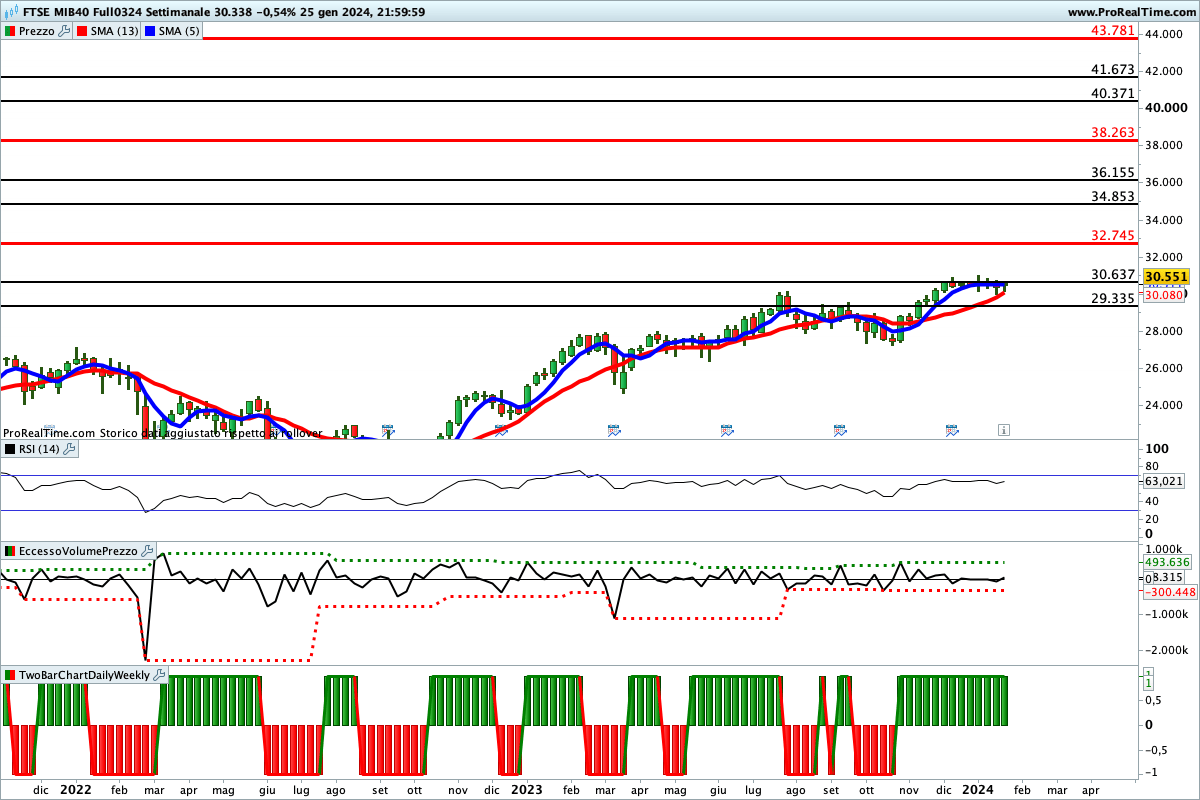The image size is (1200, 800).
Task: Click the 63,021 RSI value tag
Action: pyautogui.click(x=1164, y=481)
